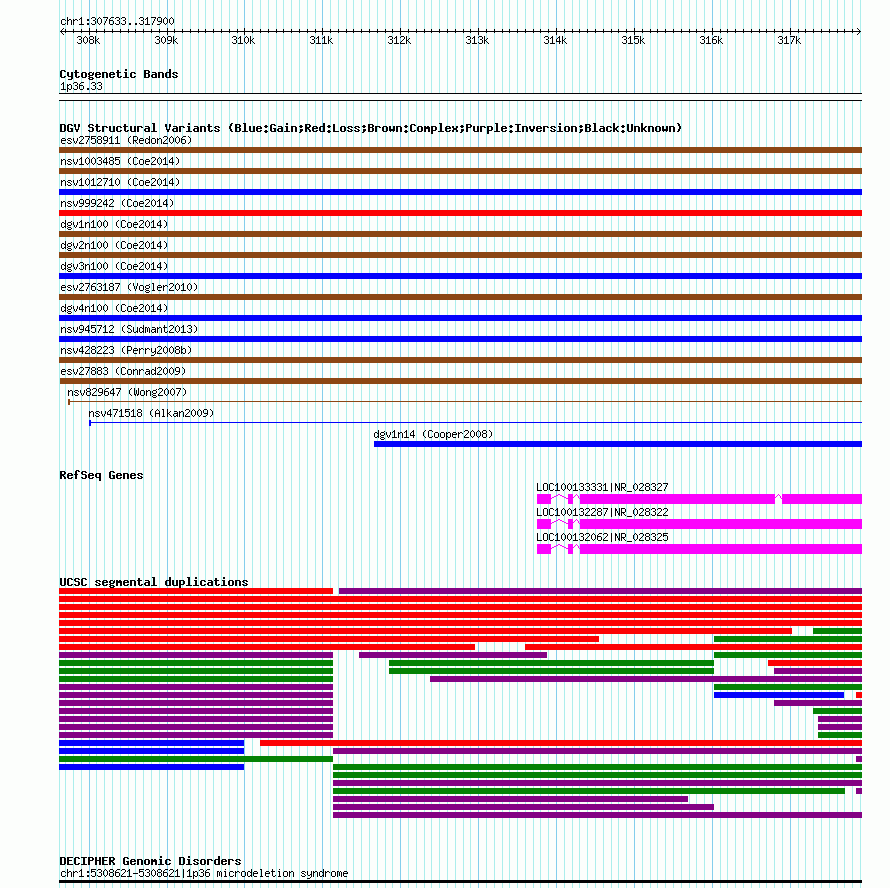Select the magenta LOC100132287 gene glyph

coord(699,524)
